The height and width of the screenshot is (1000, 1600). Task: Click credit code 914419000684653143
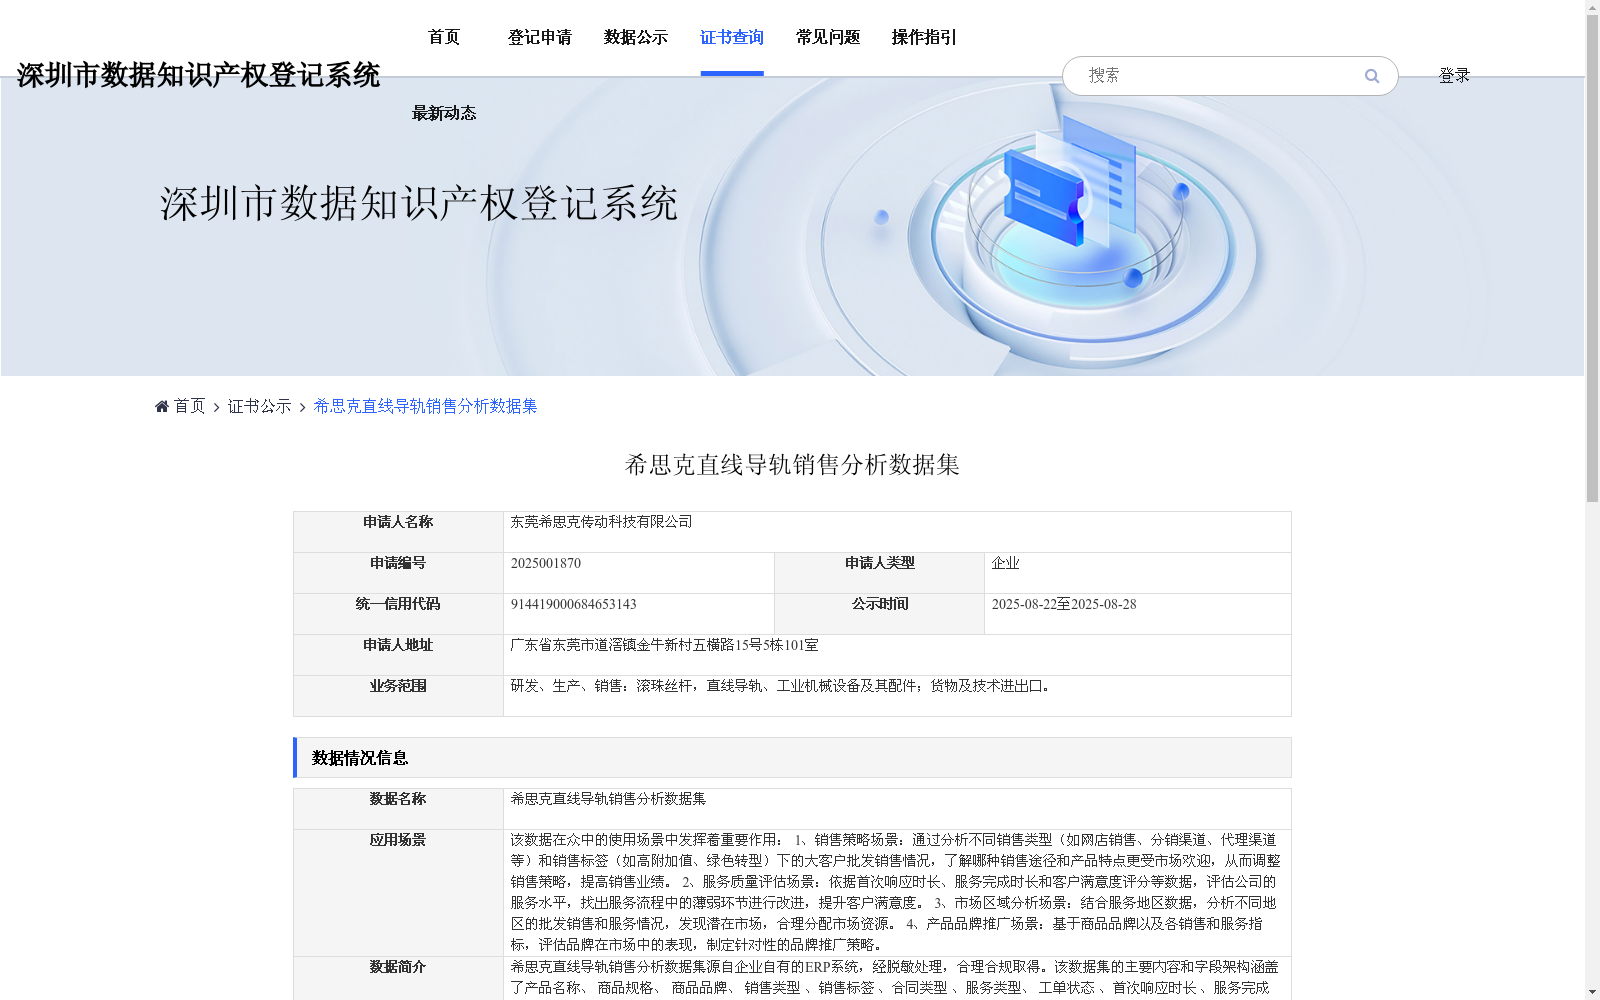pyautogui.click(x=573, y=604)
